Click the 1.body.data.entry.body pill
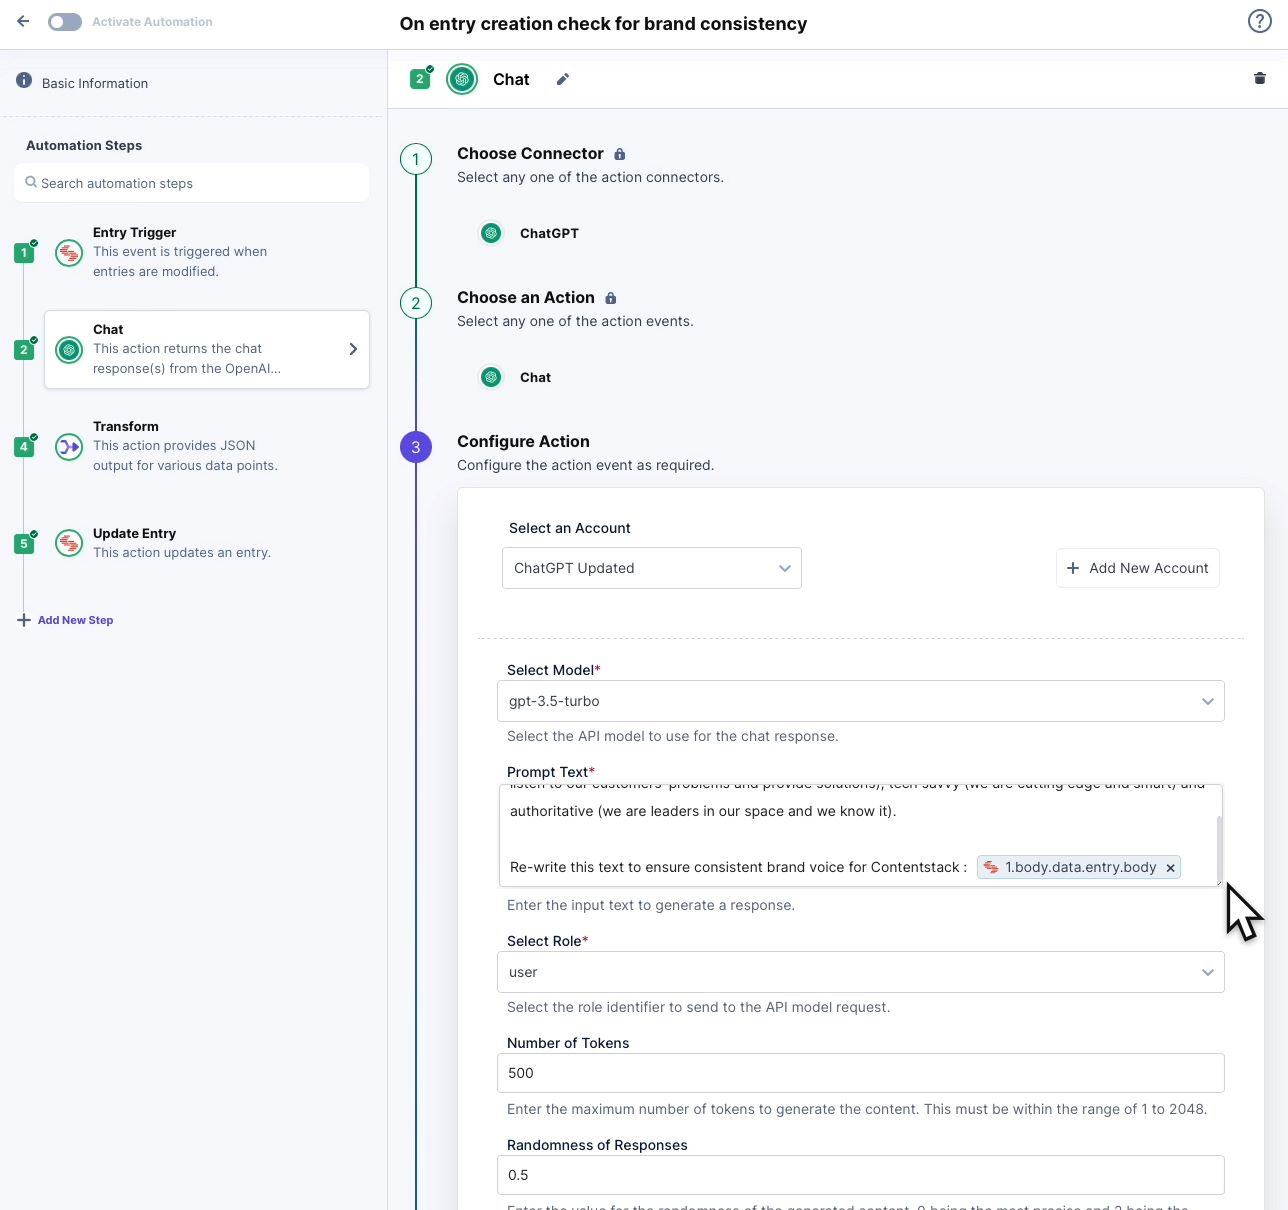Screen dimensions: 1288x1210 [1079, 867]
